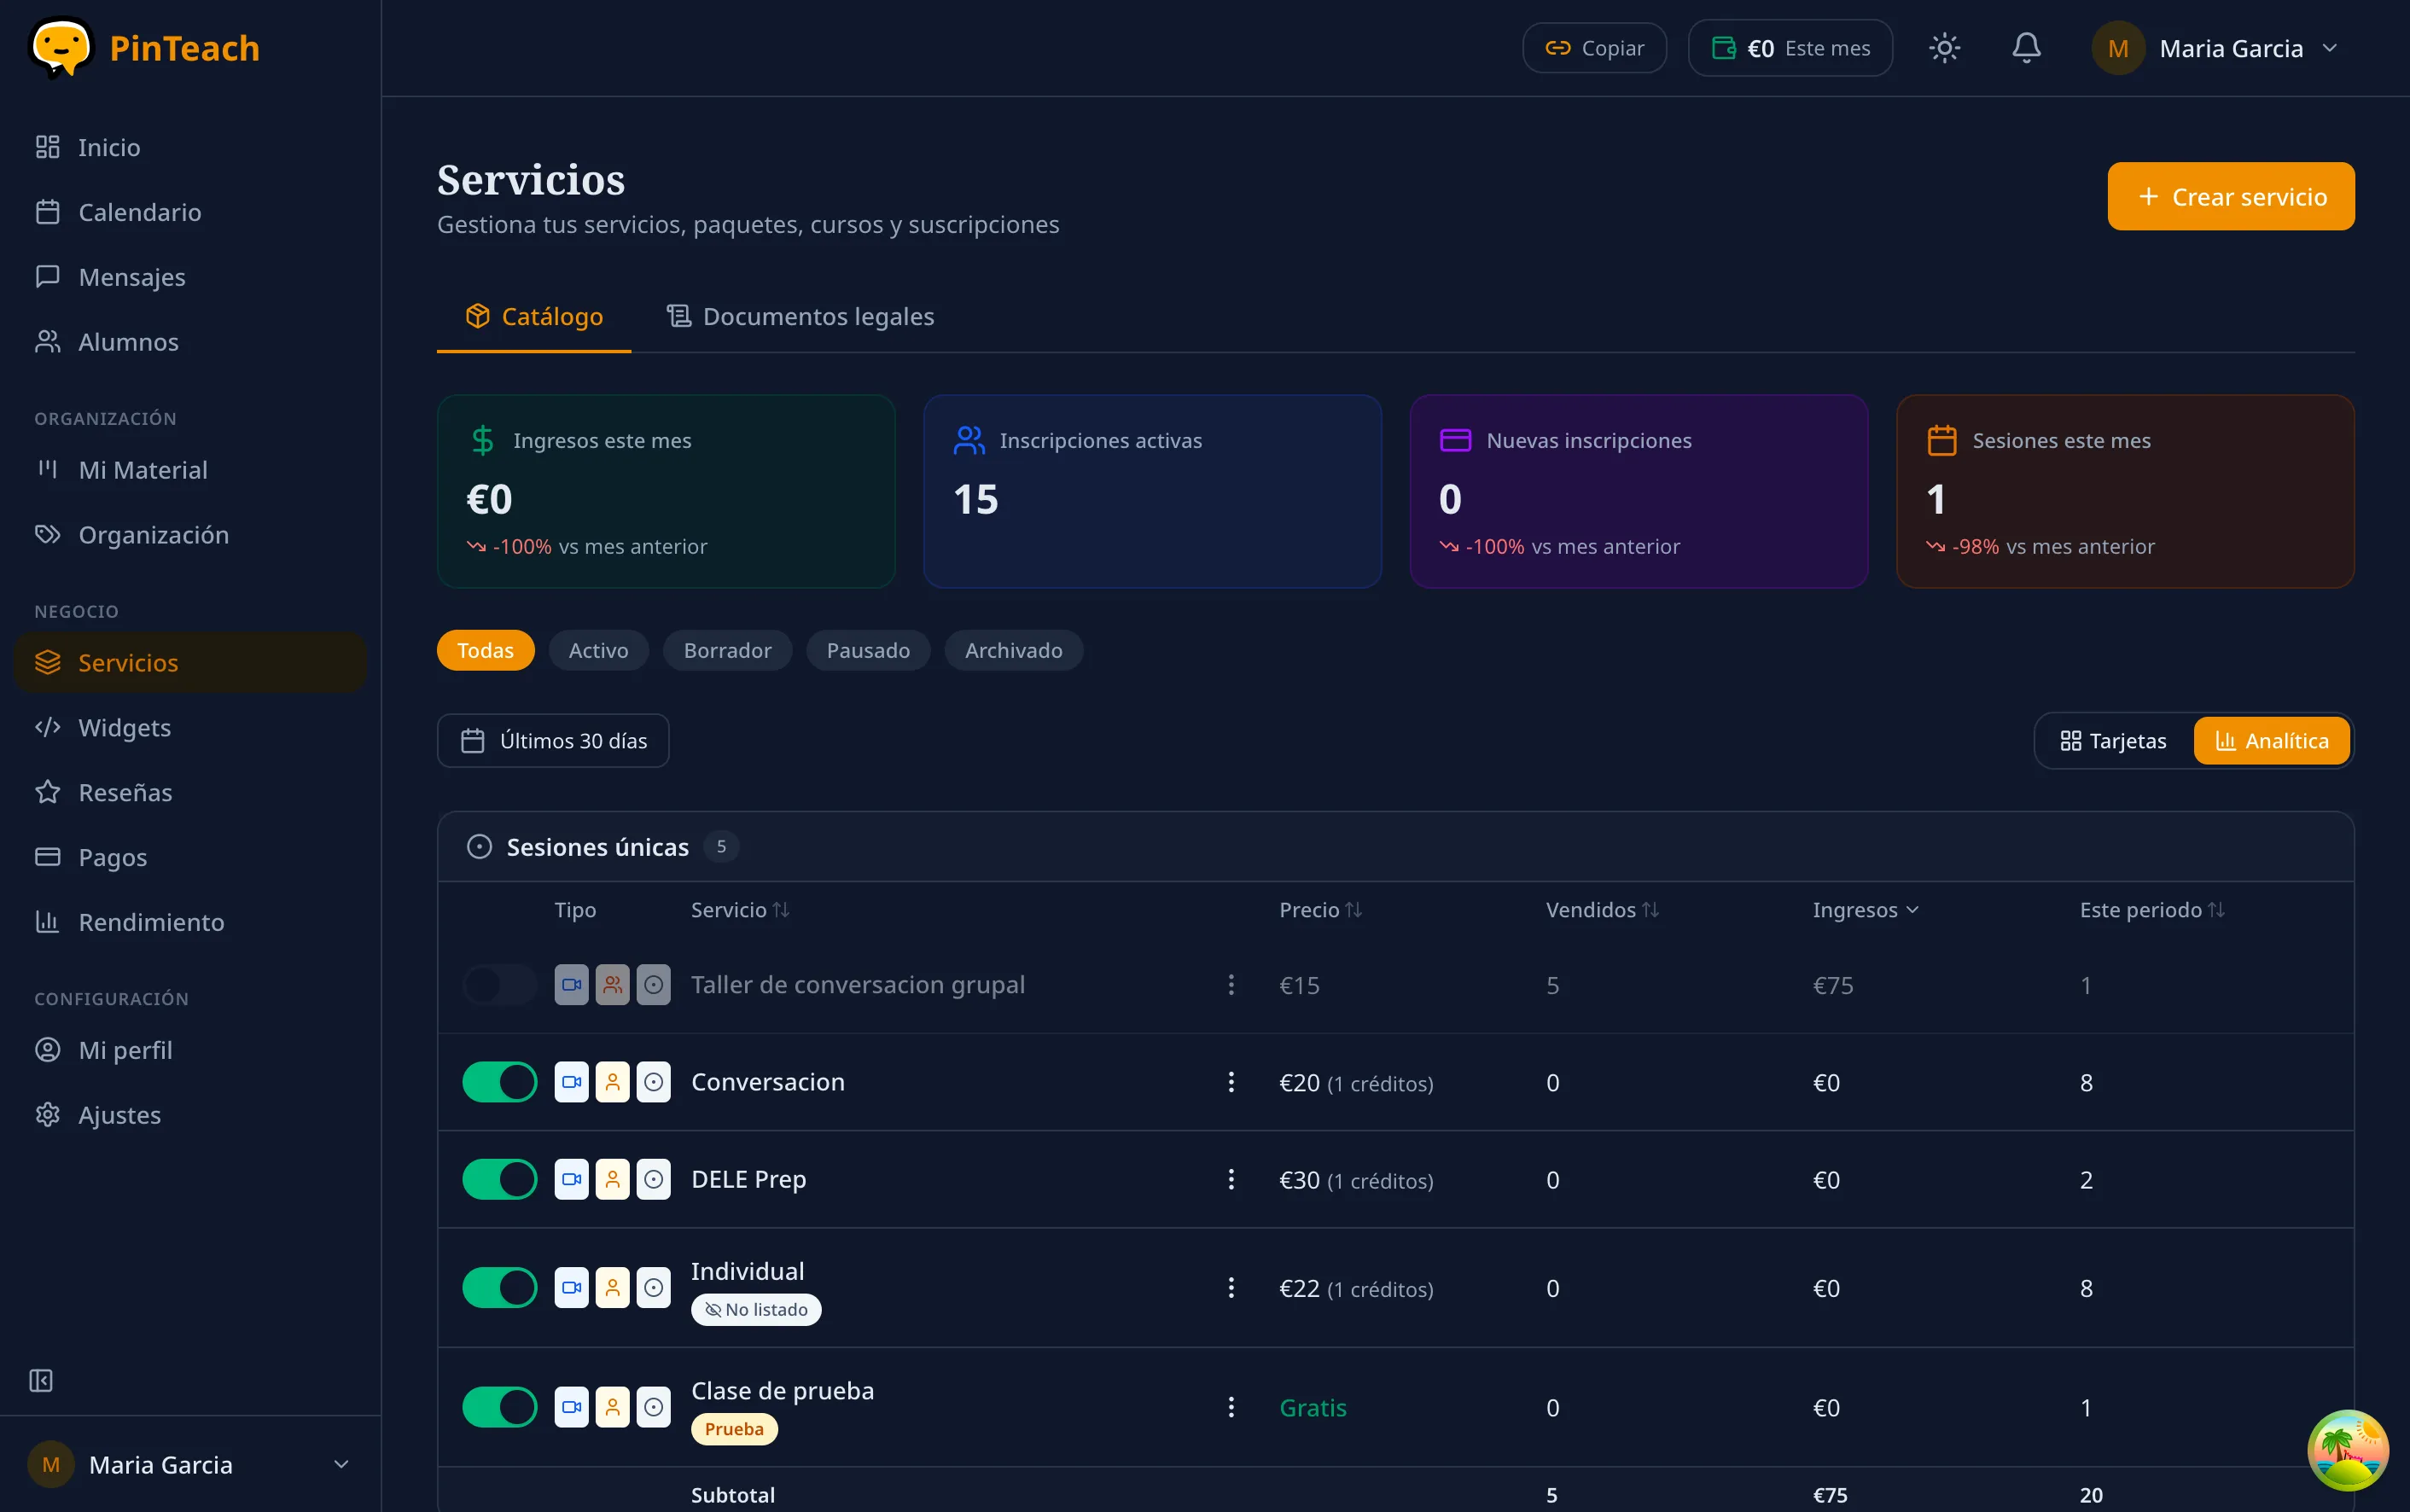Toggle the theme using the sun icon
This screenshot has height=1512, width=2410.
click(x=1943, y=47)
